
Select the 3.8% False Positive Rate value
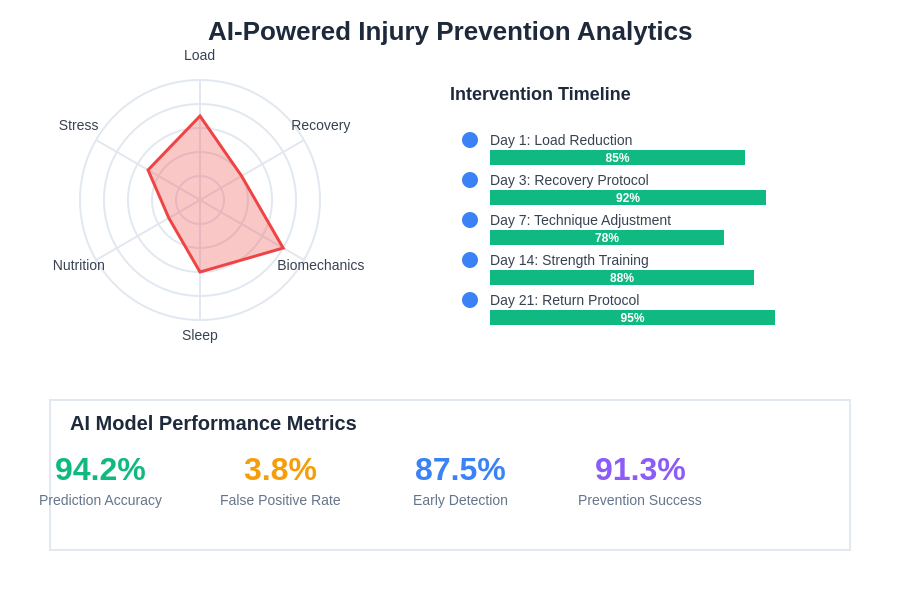coord(280,469)
